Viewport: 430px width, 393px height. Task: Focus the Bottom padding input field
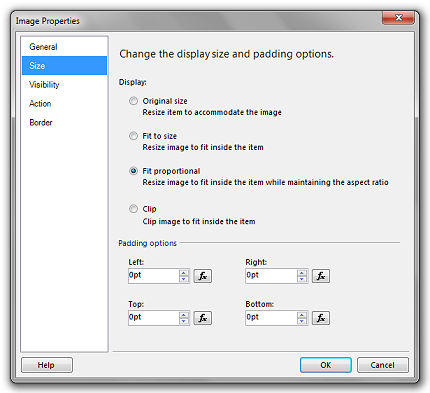[x=271, y=318]
